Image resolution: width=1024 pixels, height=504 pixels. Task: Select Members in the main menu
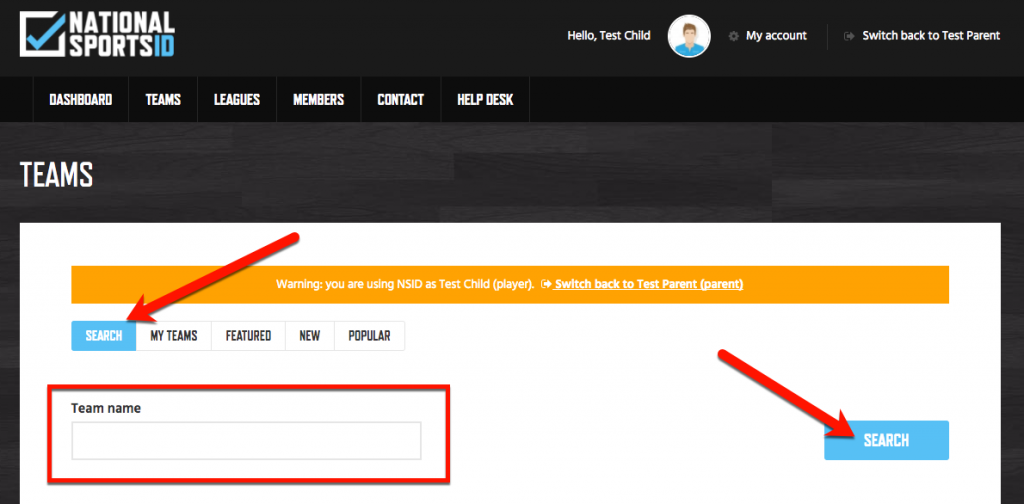[319, 99]
